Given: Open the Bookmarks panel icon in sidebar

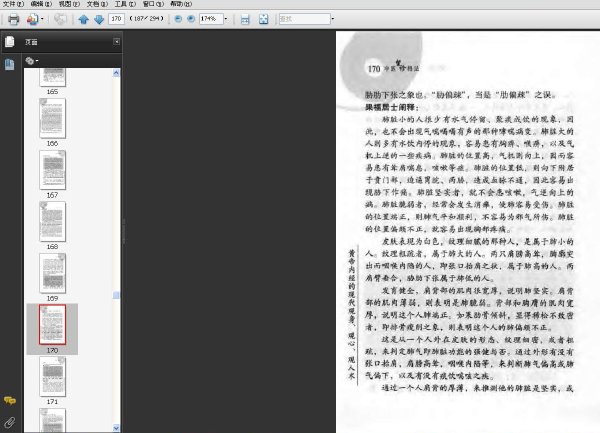Looking at the screenshot, I should click(x=10, y=64).
